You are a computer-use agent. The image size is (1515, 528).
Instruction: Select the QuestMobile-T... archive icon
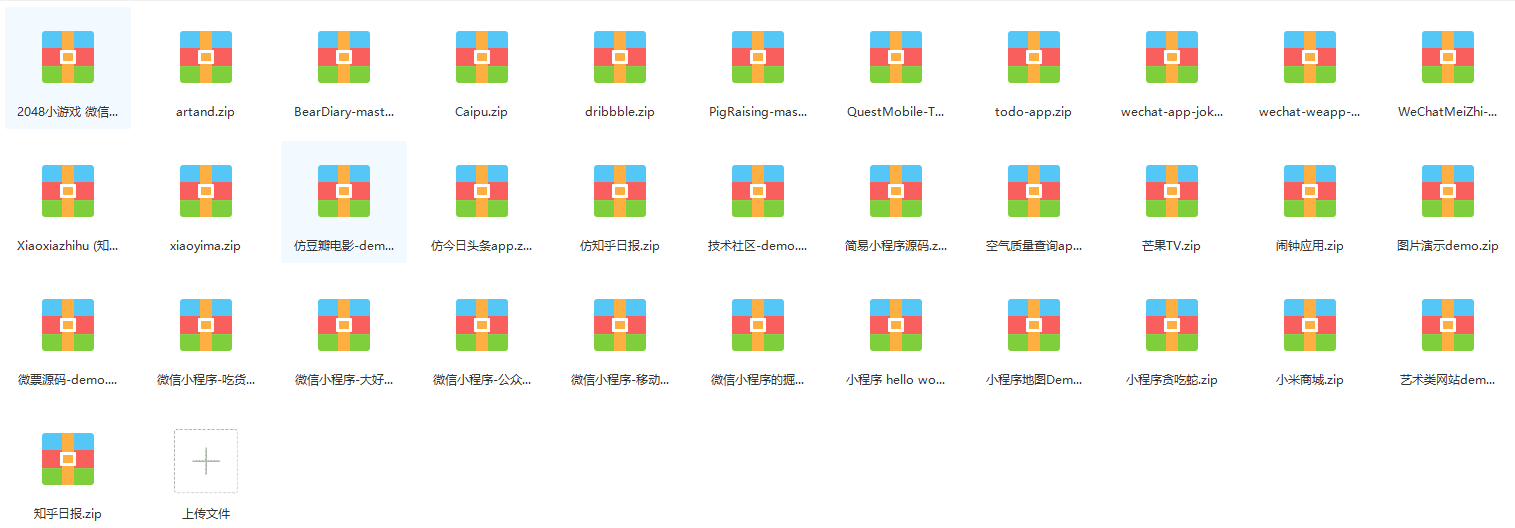896,56
